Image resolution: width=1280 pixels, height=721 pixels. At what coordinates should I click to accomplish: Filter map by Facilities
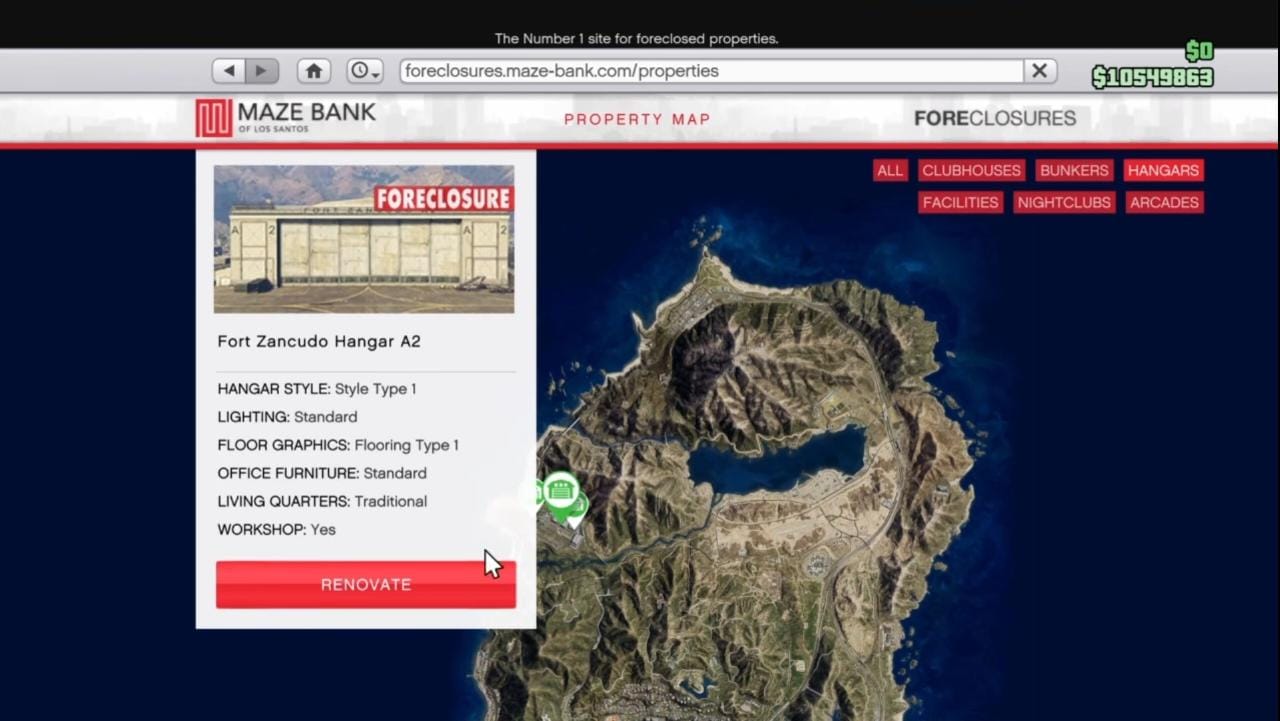960,203
